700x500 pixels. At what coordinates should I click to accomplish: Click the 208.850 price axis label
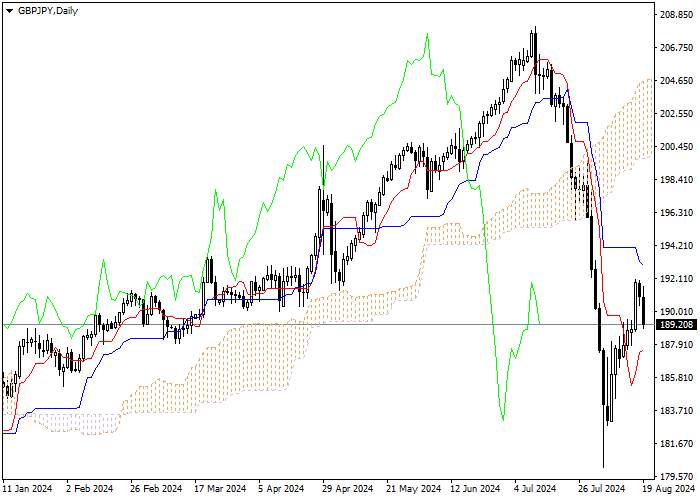[x=677, y=15]
